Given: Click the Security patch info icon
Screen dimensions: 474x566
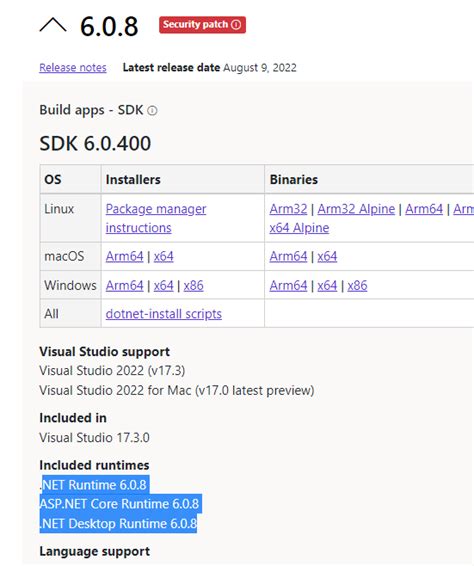Looking at the screenshot, I should pos(236,25).
